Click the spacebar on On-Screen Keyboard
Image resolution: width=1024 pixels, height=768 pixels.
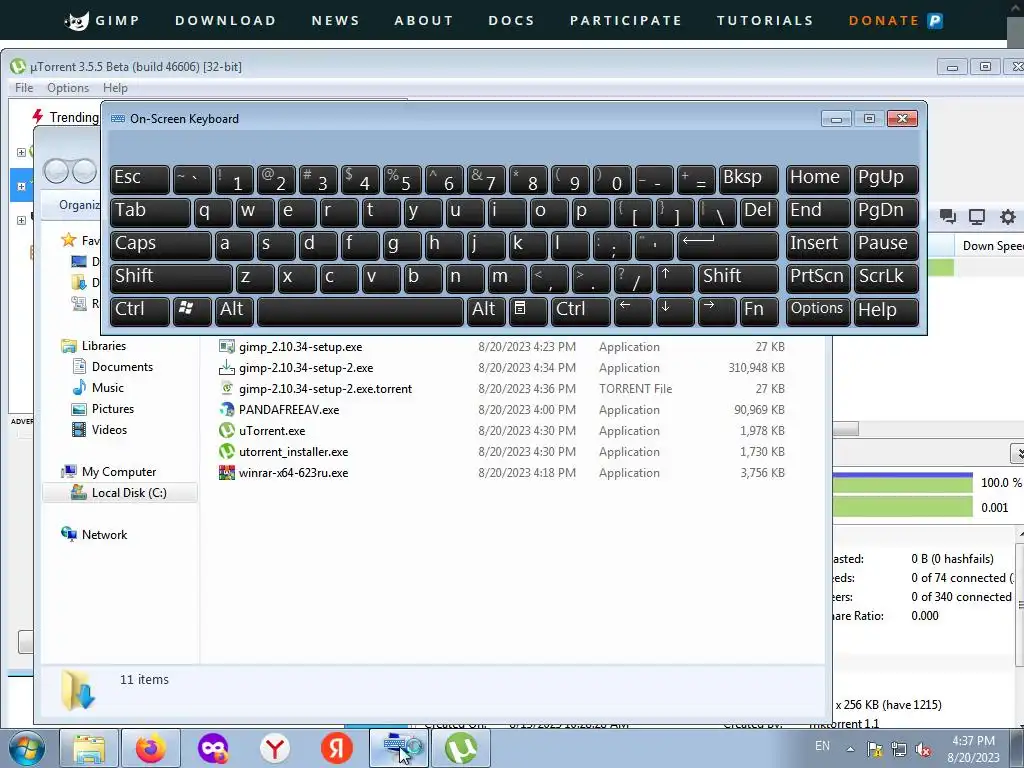(360, 311)
